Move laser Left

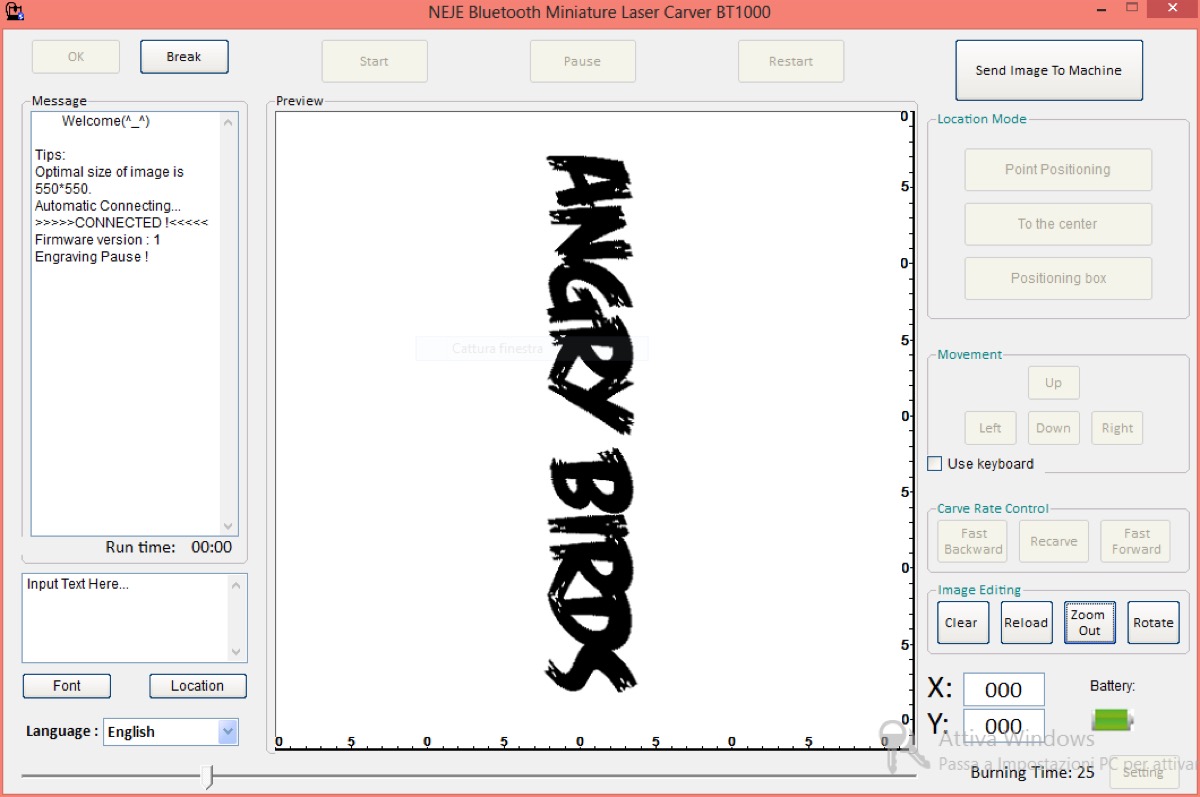coord(990,428)
